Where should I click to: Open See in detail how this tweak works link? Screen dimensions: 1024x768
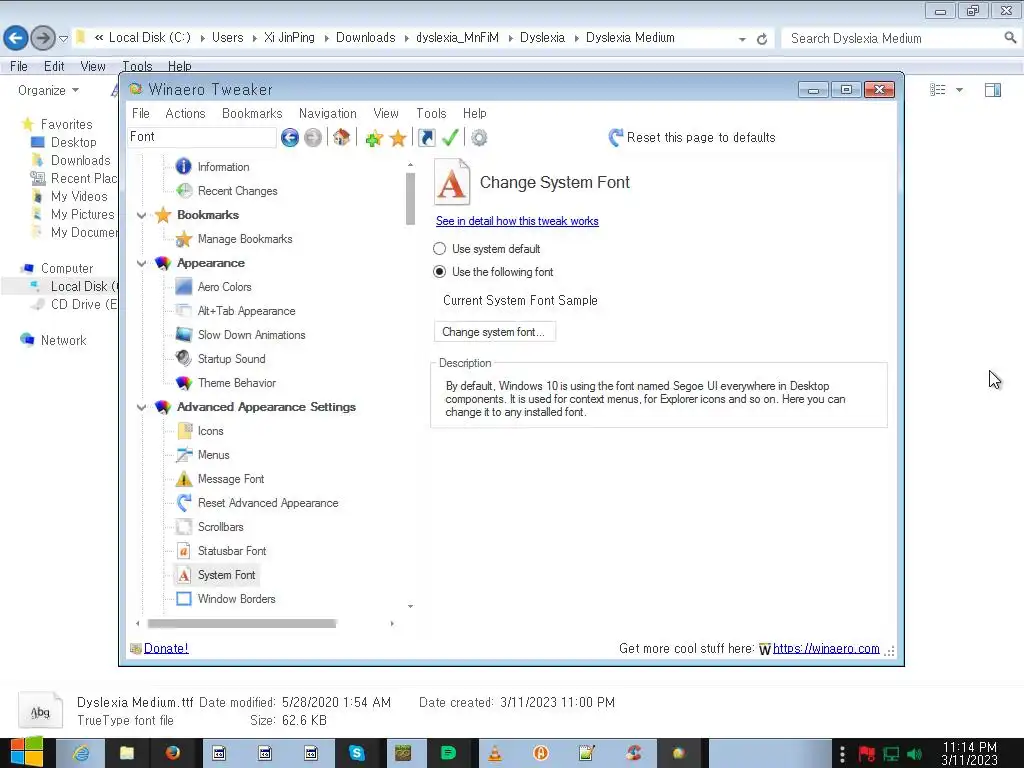517,221
